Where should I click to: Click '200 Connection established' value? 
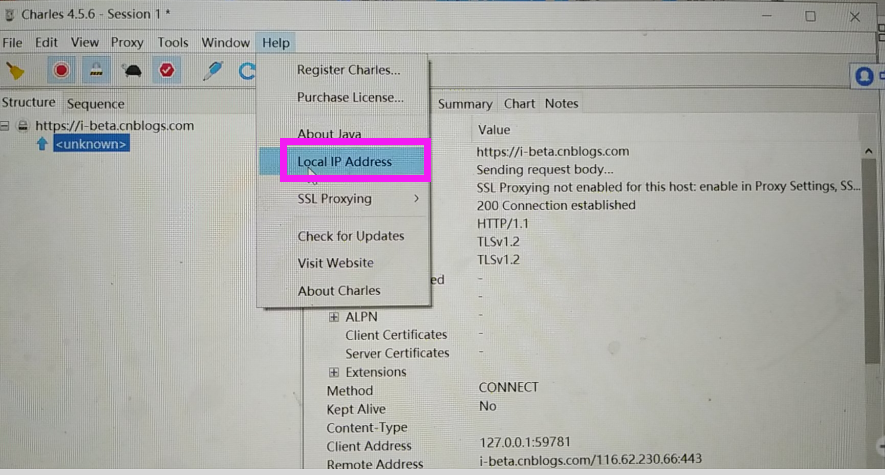point(556,205)
